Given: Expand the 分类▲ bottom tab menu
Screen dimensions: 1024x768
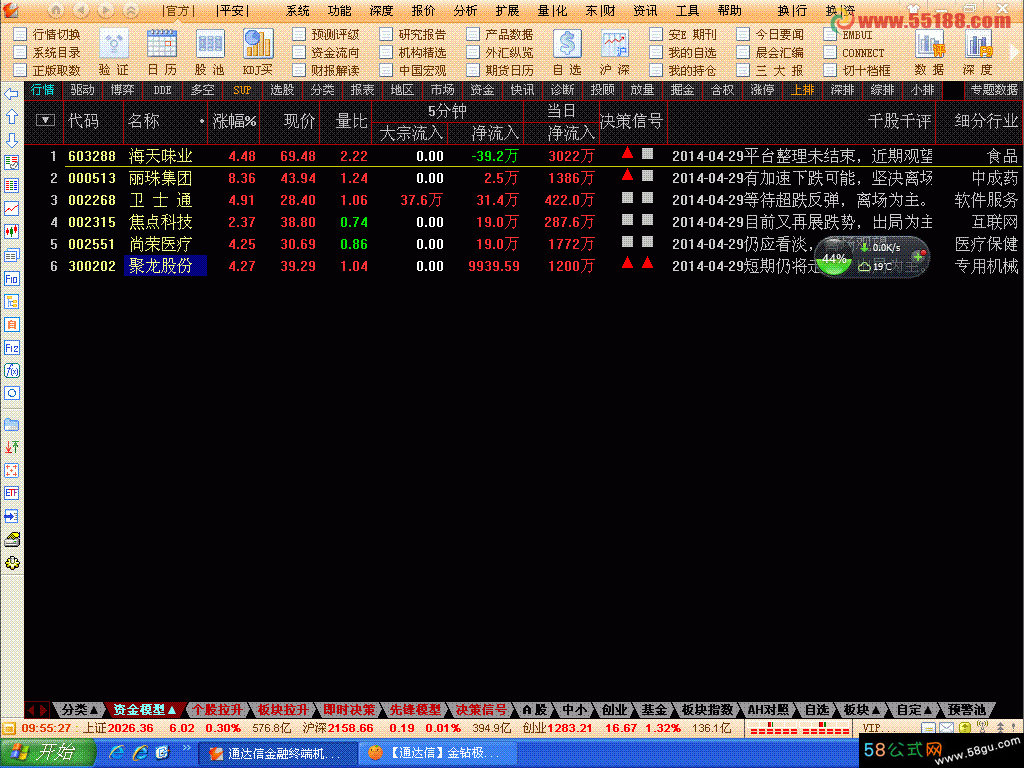Looking at the screenshot, I should (80, 710).
